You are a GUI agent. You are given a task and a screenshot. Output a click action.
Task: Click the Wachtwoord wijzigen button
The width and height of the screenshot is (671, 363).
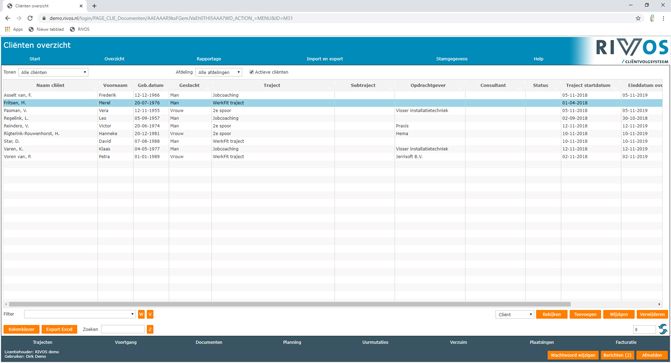click(573, 355)
